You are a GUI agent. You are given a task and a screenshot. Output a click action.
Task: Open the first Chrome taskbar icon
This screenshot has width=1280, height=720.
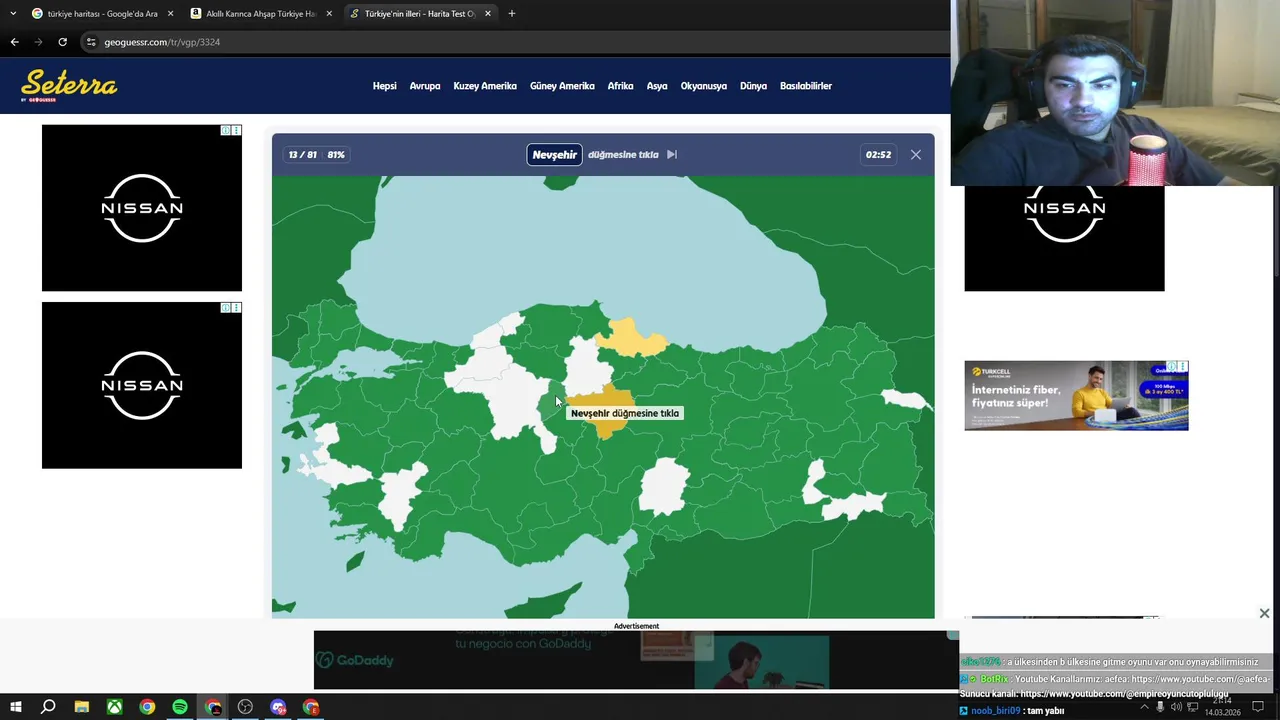coord(147,708)
